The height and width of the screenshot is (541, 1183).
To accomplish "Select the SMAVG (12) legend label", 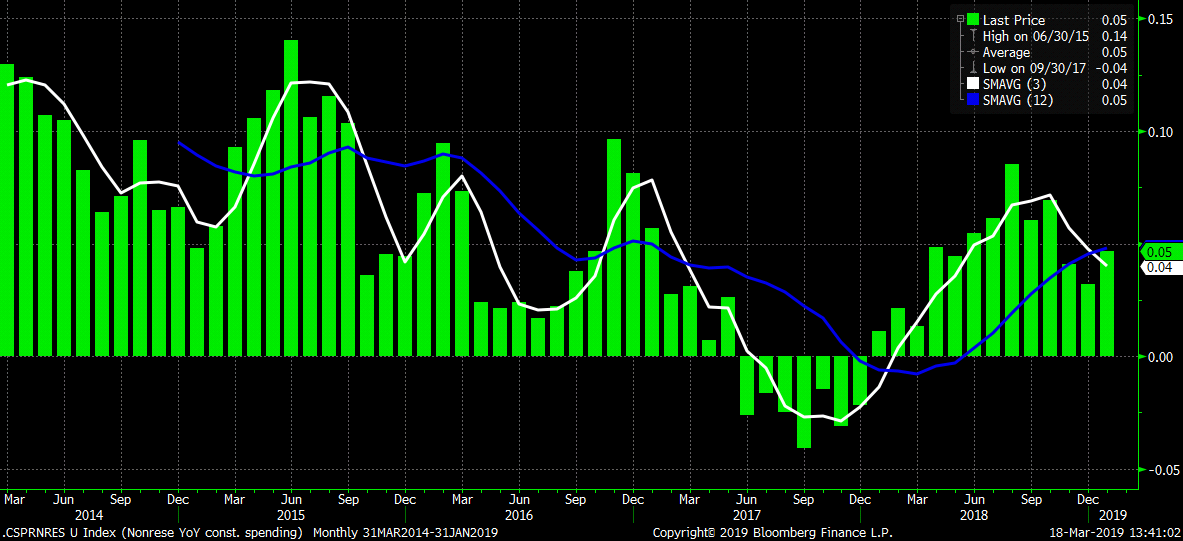I will [1018, 100].
